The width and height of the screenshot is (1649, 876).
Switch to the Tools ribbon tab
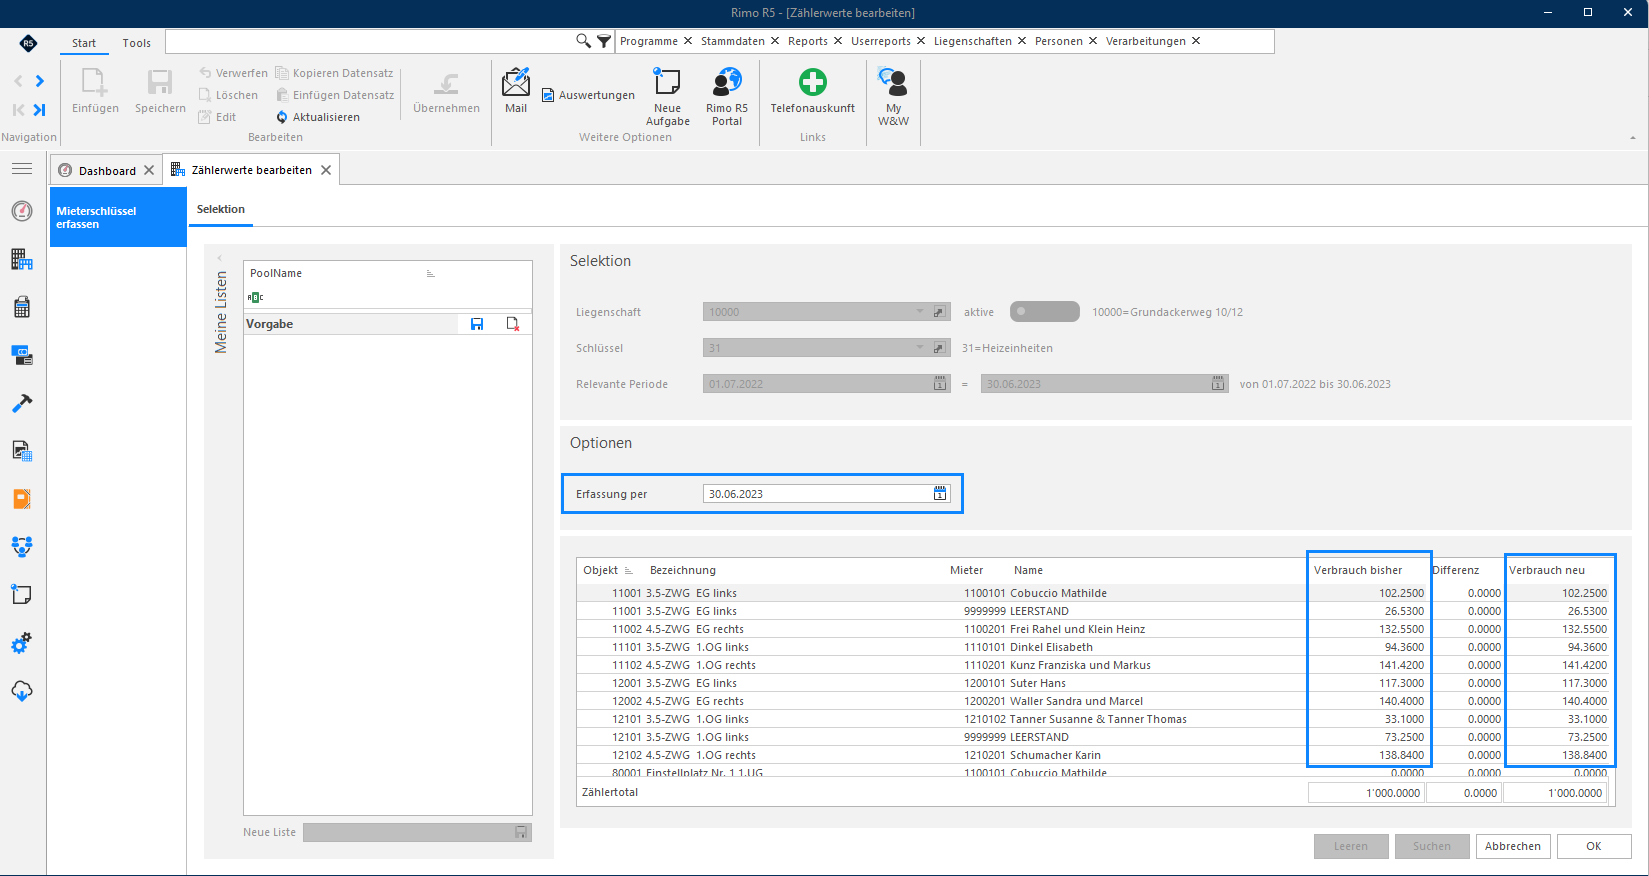pos(137,43)
